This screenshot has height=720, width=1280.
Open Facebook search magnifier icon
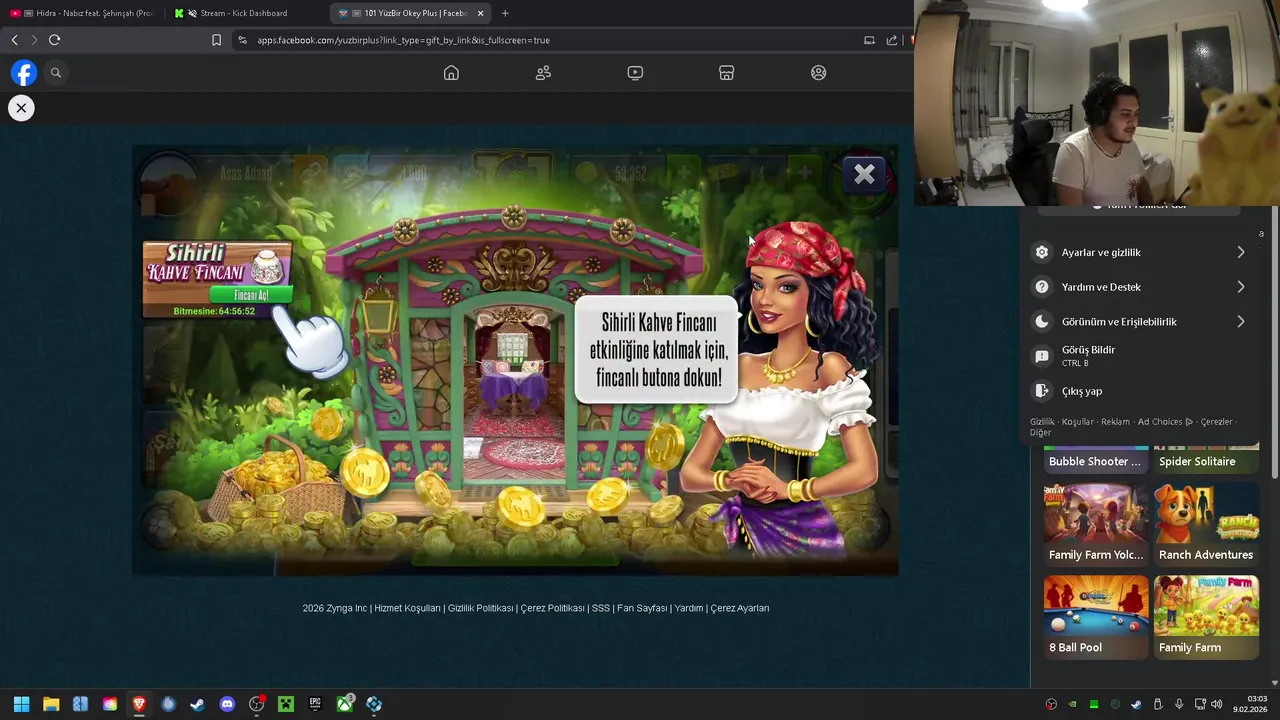tap(56, 73)
